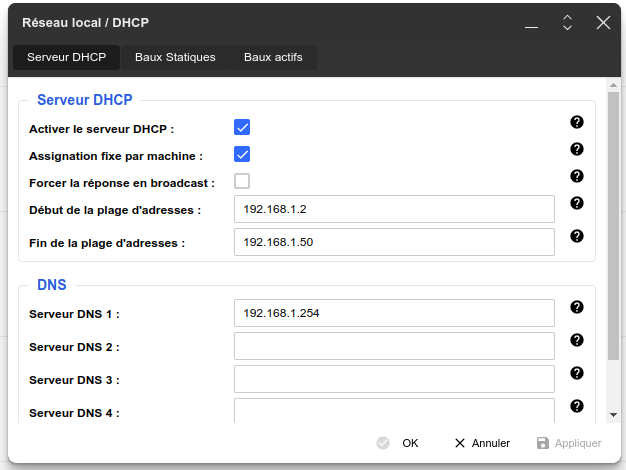Click the vertical scrollbar thumb

pyautogui.click(x=613, y=226)
